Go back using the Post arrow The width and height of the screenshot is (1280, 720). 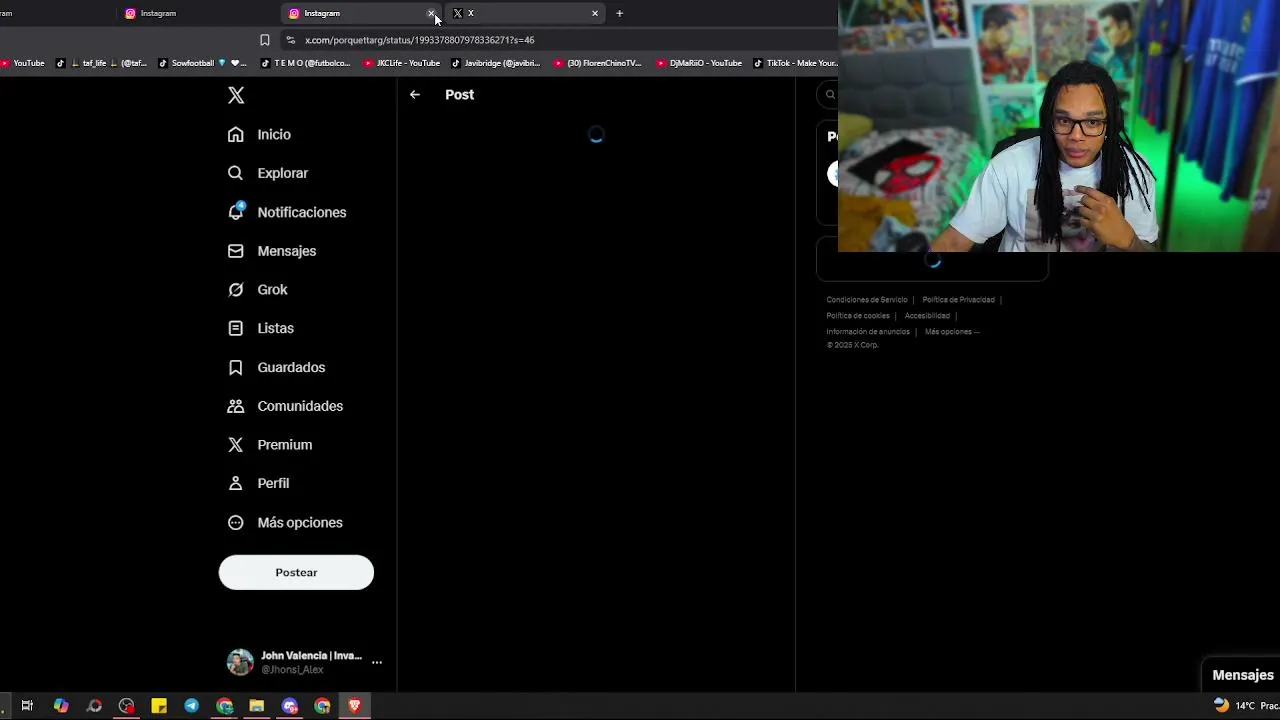(415, 94)
